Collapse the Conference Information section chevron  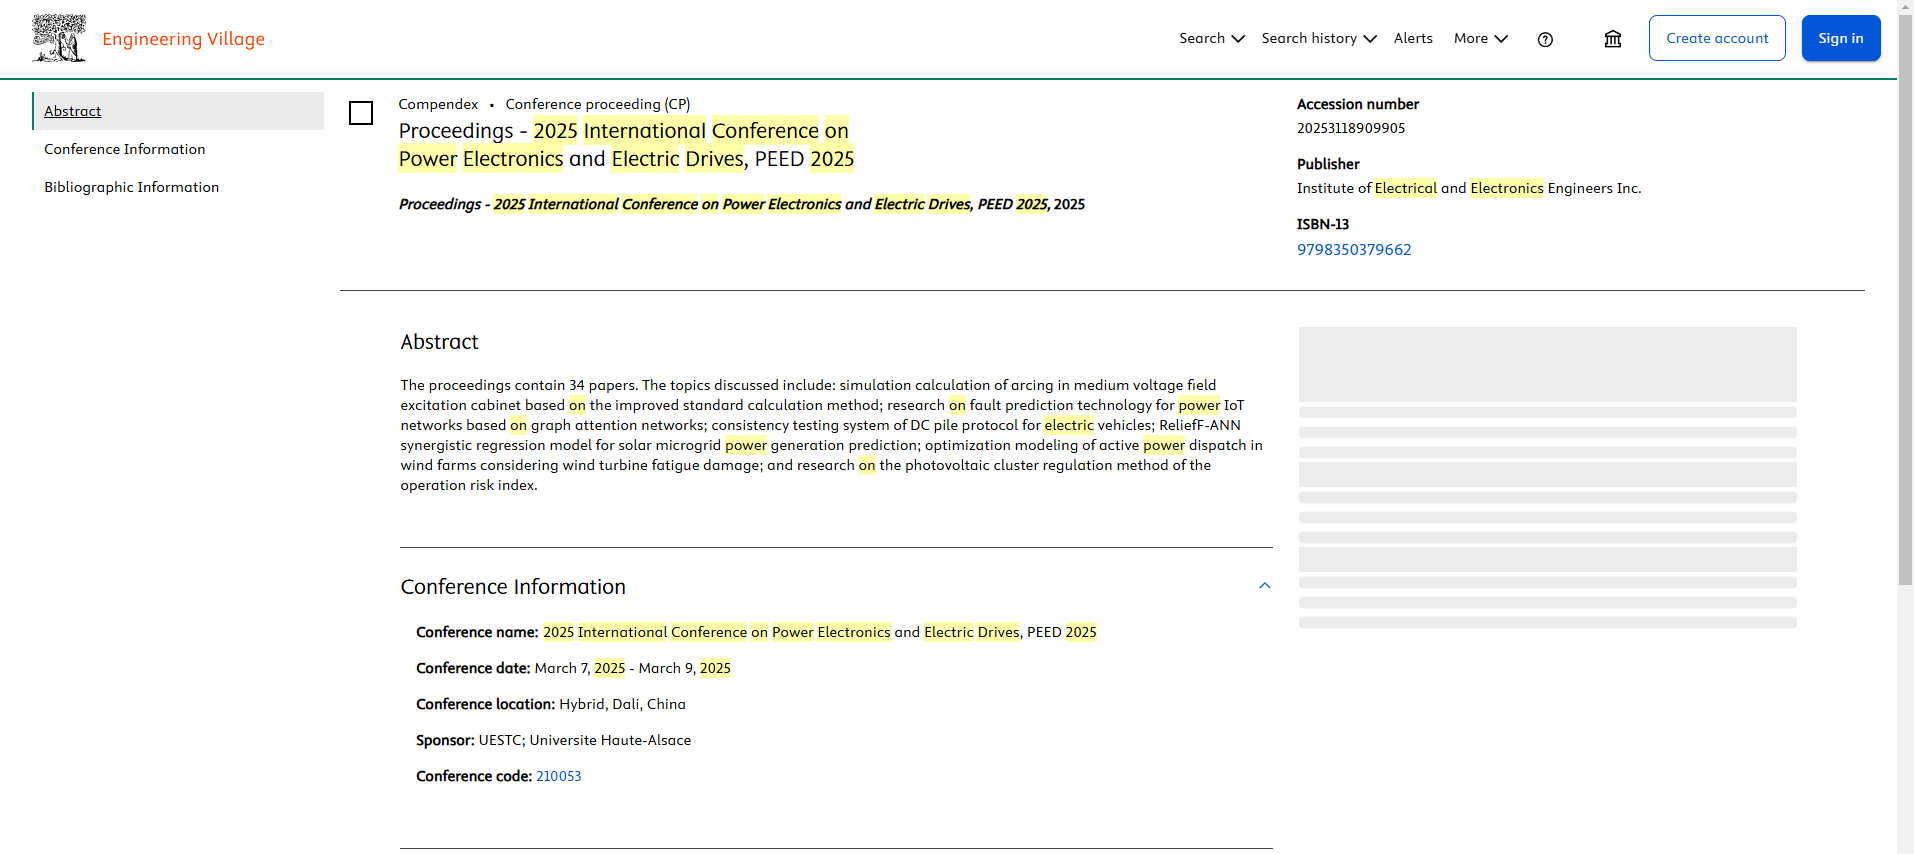1264,586
